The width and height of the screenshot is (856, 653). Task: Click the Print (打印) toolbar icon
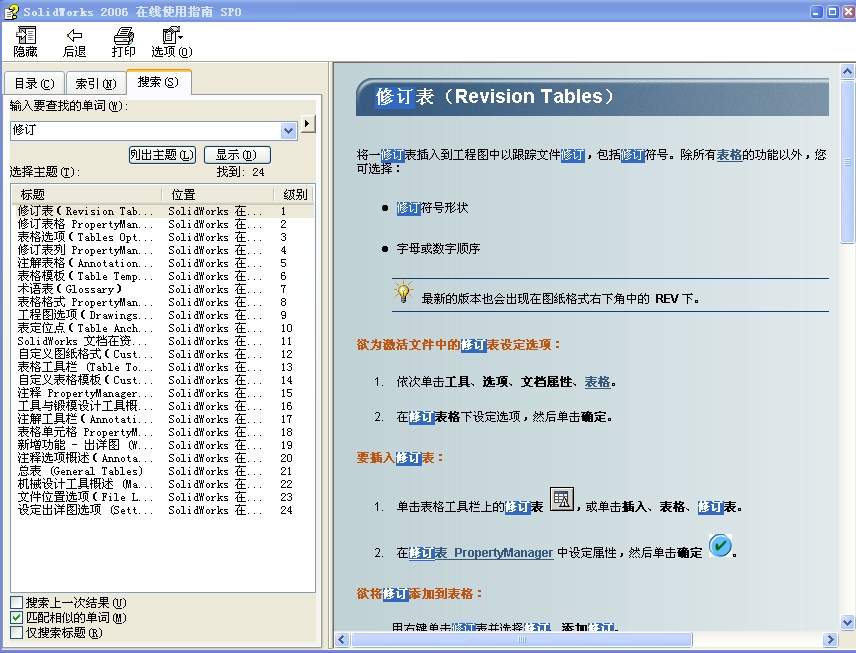pos(122,41)
